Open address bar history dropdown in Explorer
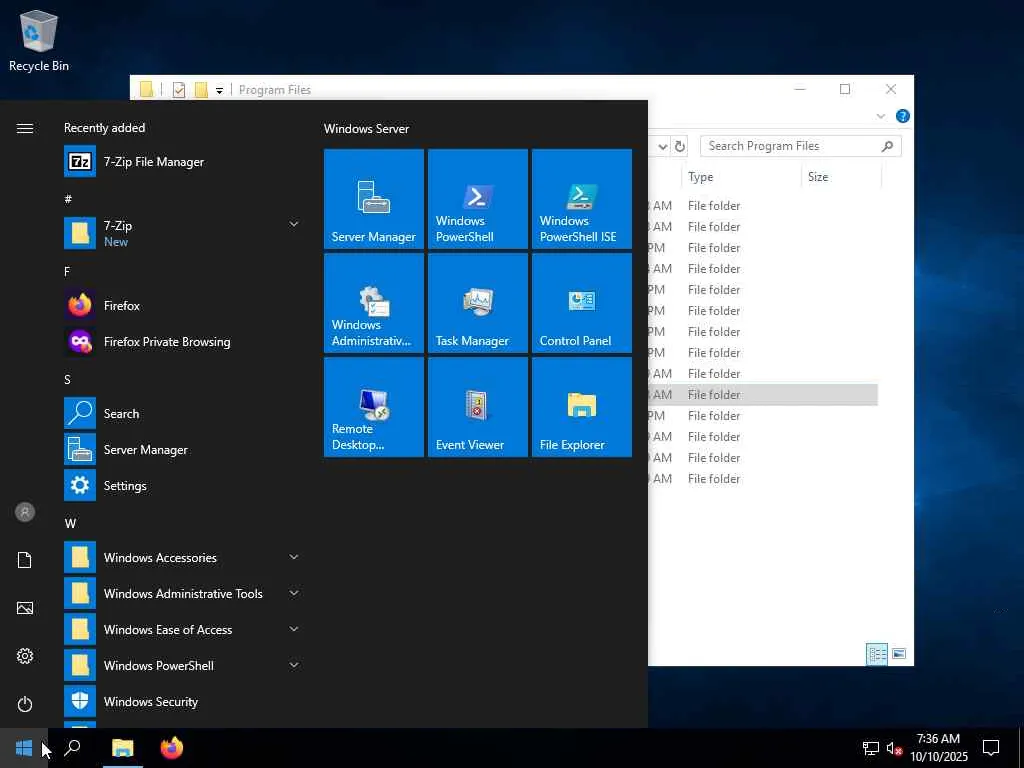 (662, 146)
